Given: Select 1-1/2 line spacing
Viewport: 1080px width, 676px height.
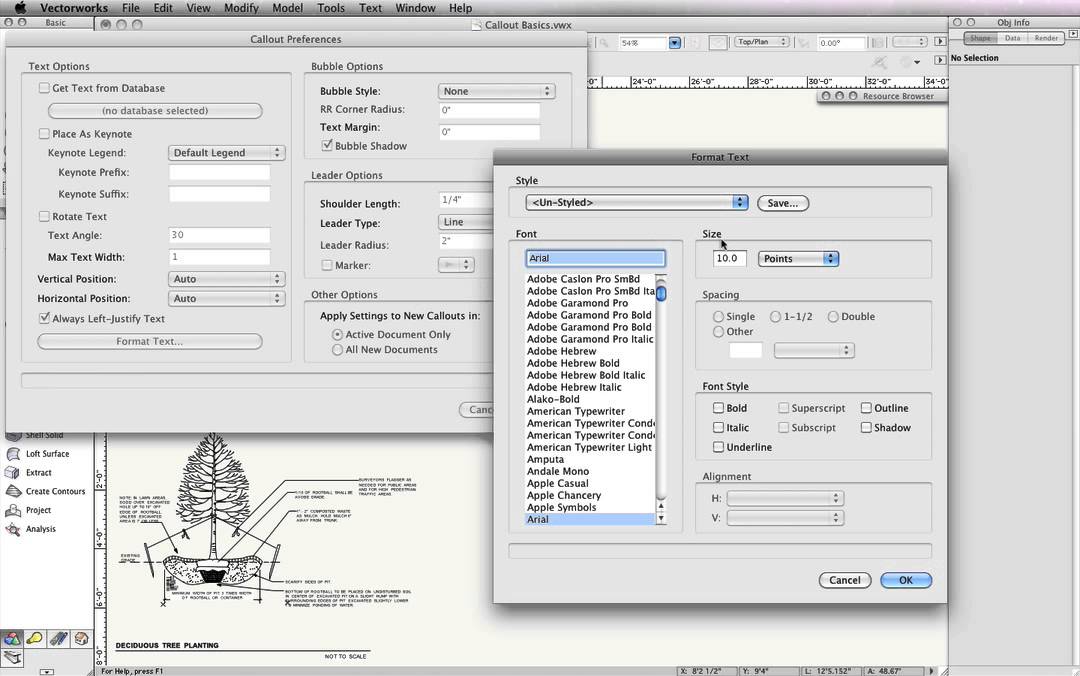Looking at the screenshot, I should pyautogui.click(x=776, y=316).
